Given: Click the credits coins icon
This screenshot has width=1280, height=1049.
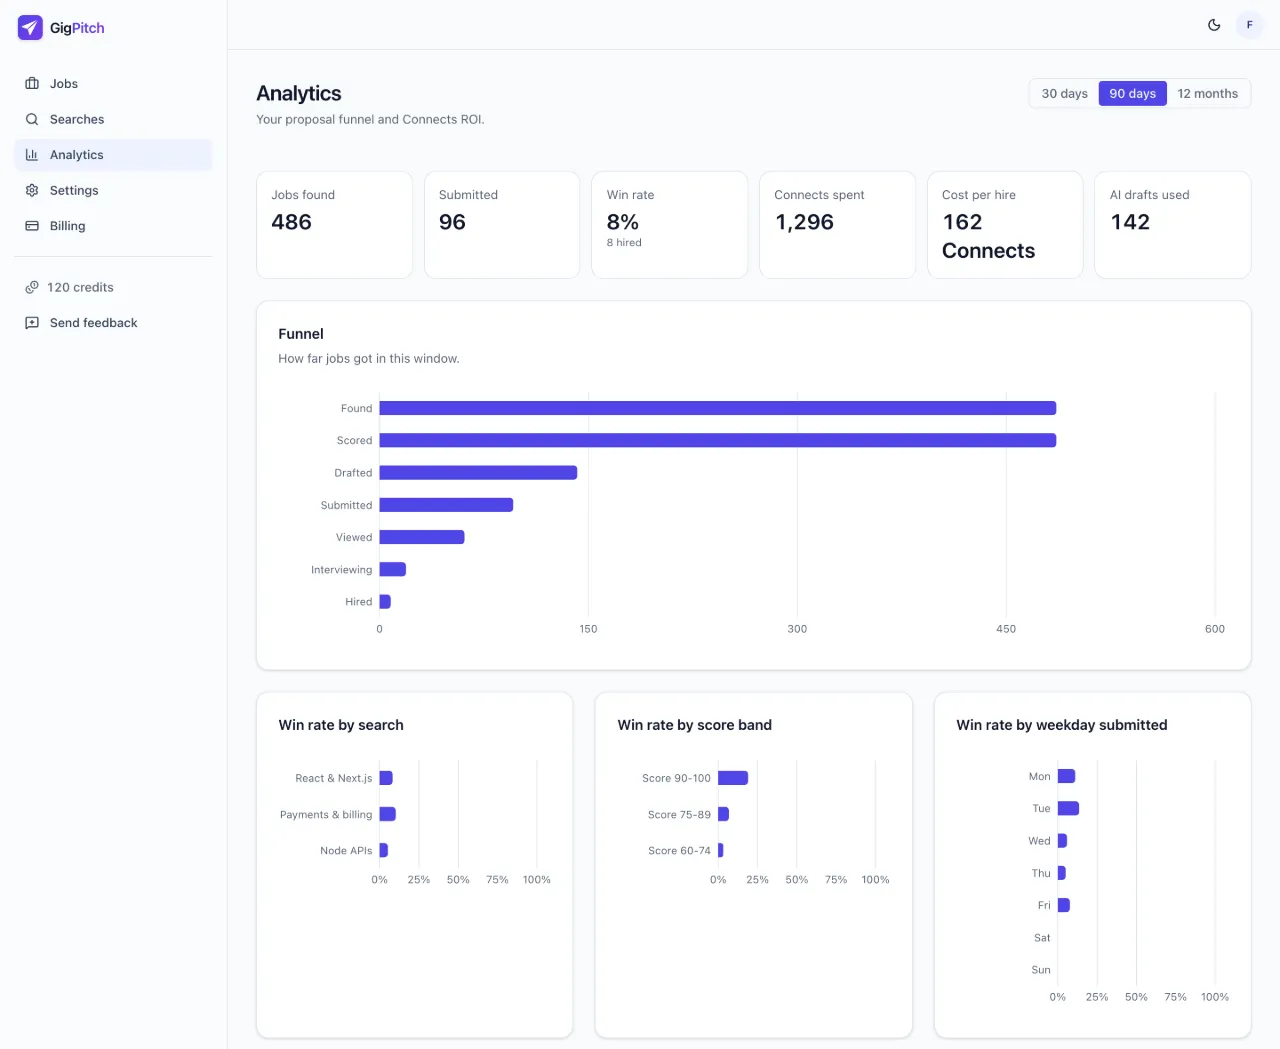Looking at the screenshot, I should click(x=32, y=287).
